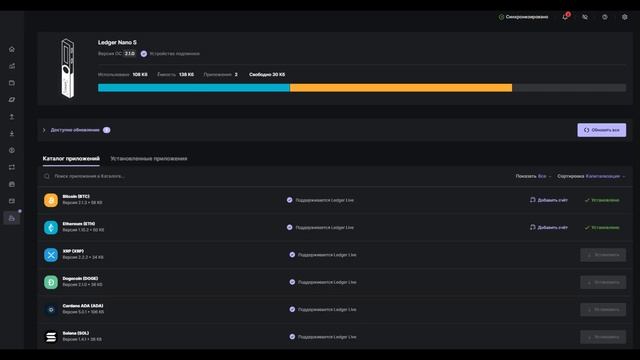The image size is (640, 360).
Task: Open Portfolio via the home sidebar icon
Action: pos(12,49)
